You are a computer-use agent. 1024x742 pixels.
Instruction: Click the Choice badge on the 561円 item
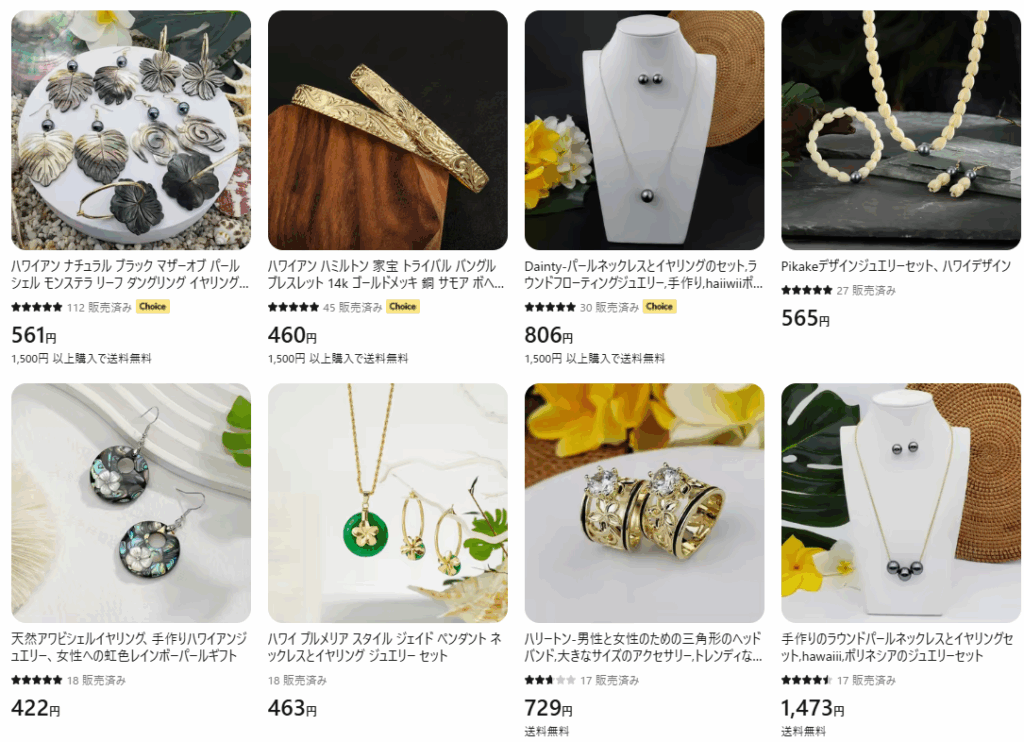[x=153, y=306]
